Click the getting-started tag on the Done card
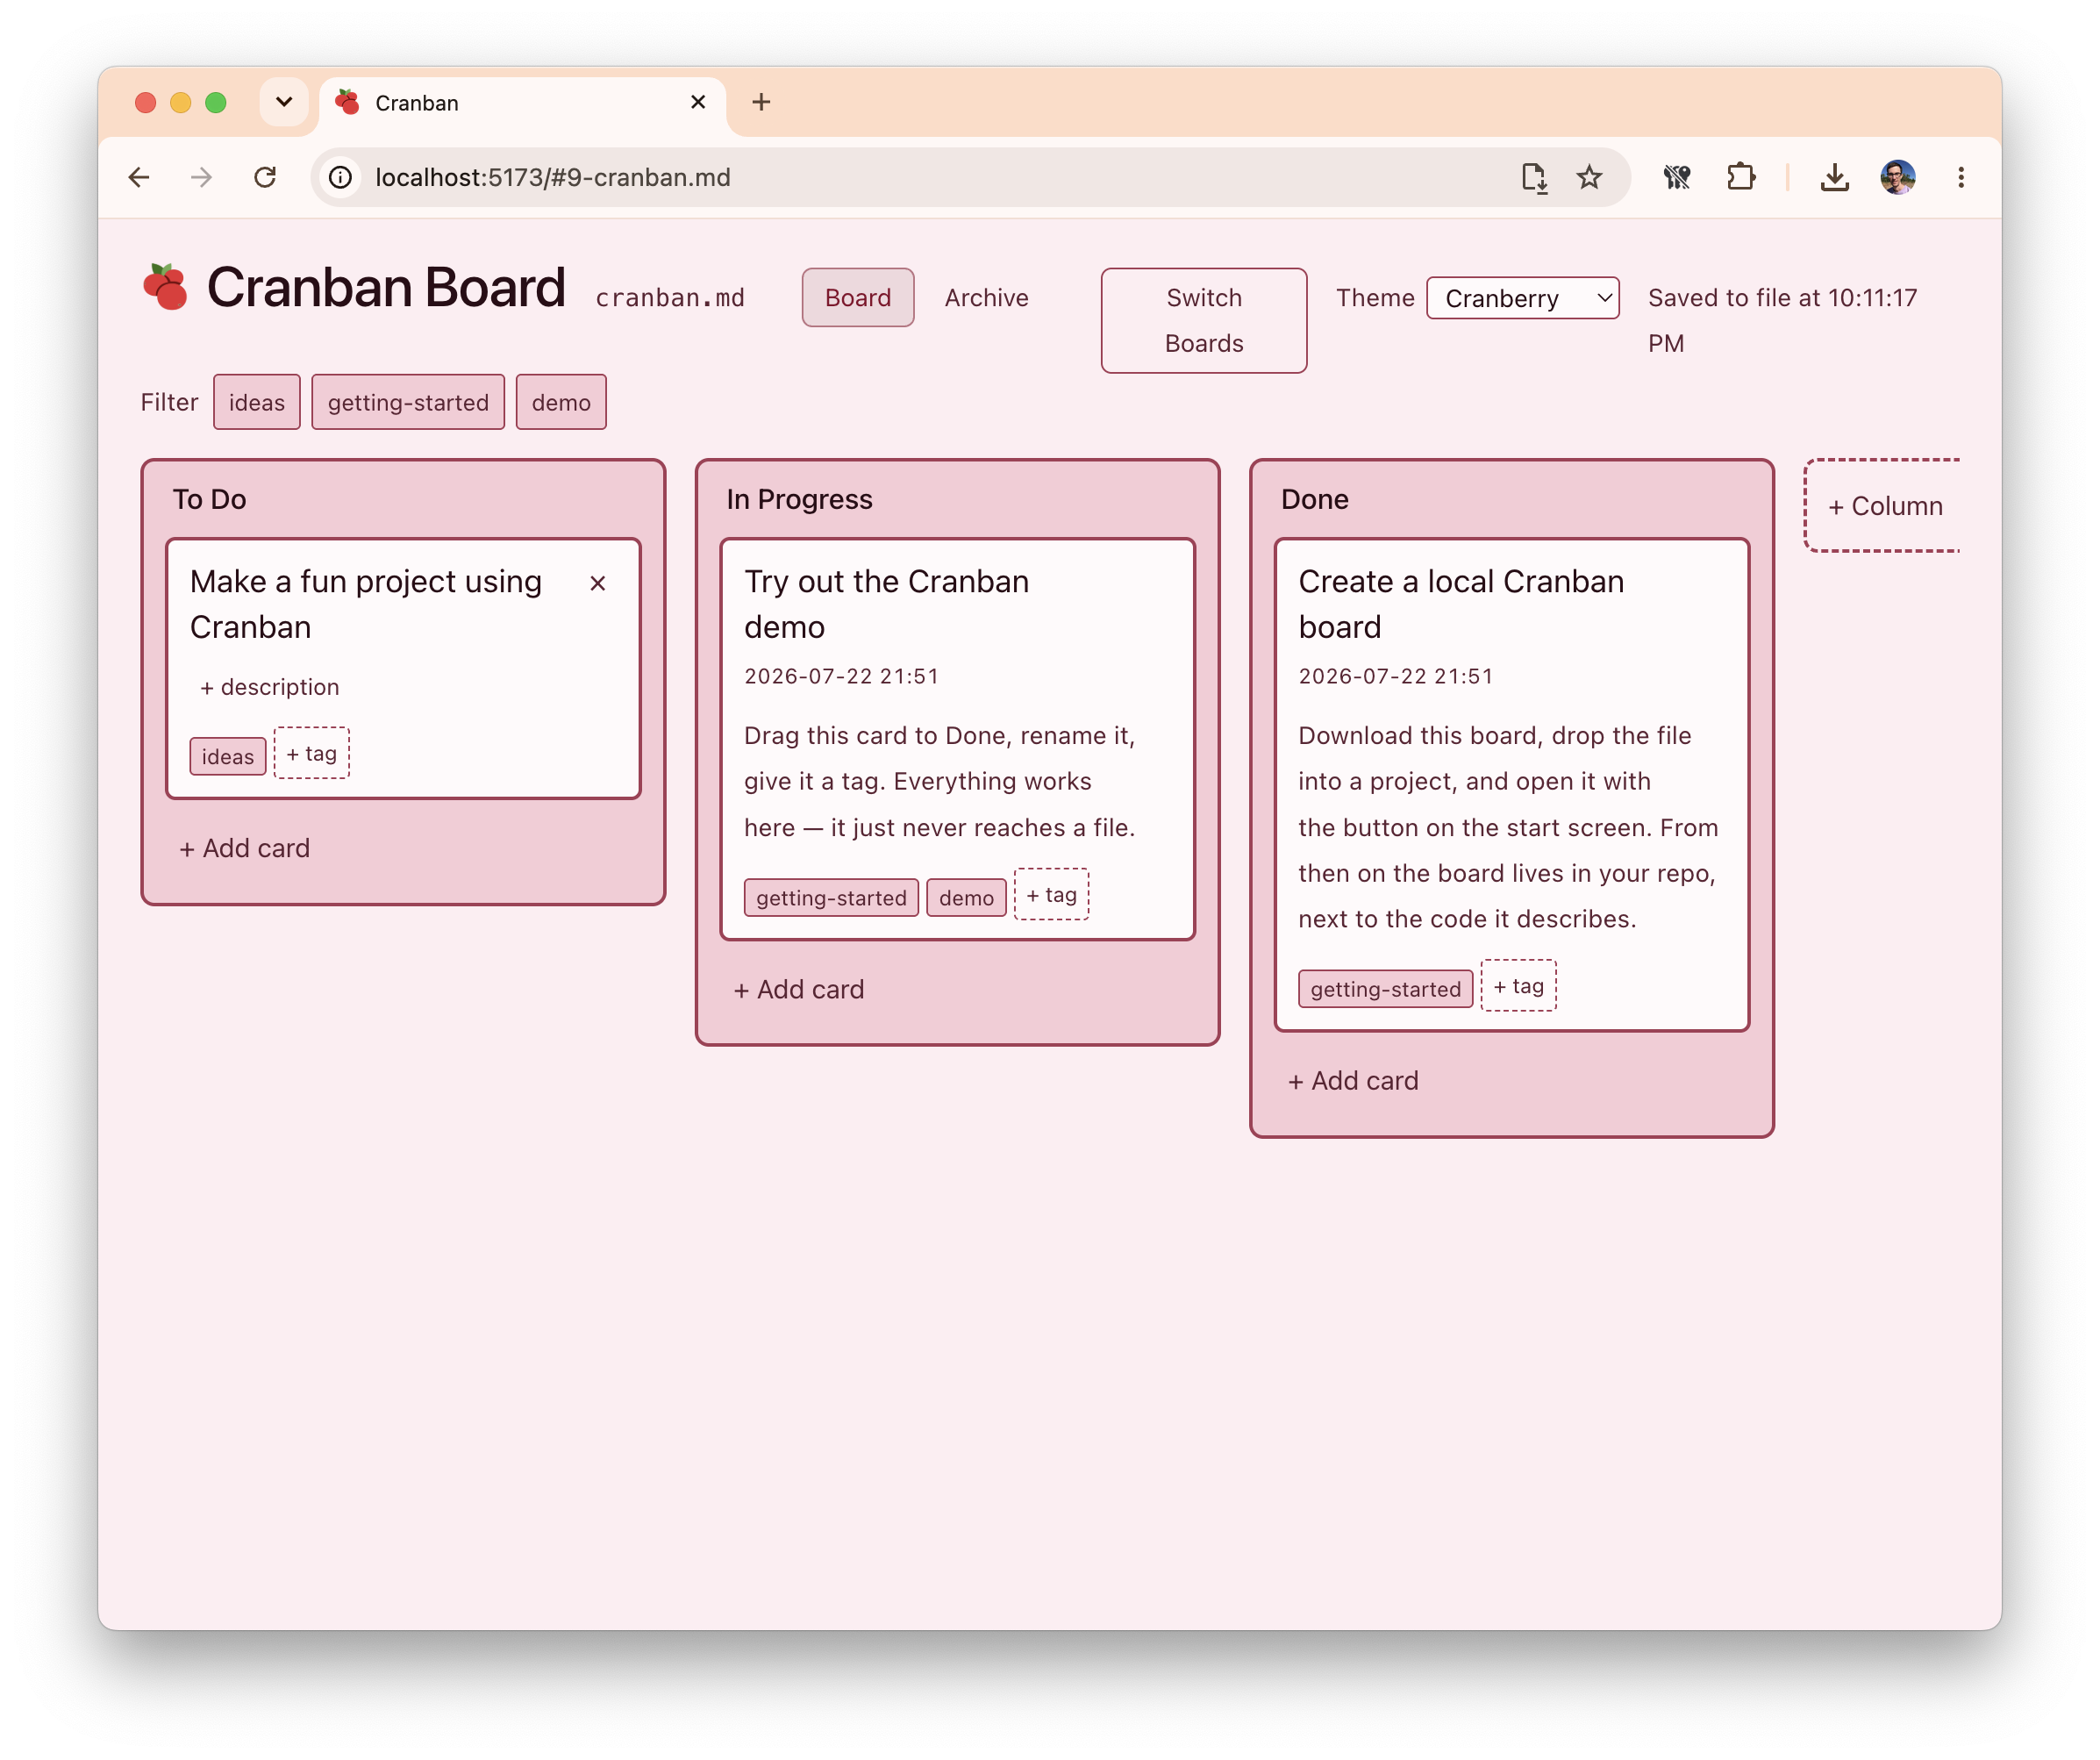 click(x=1385, y=988)
